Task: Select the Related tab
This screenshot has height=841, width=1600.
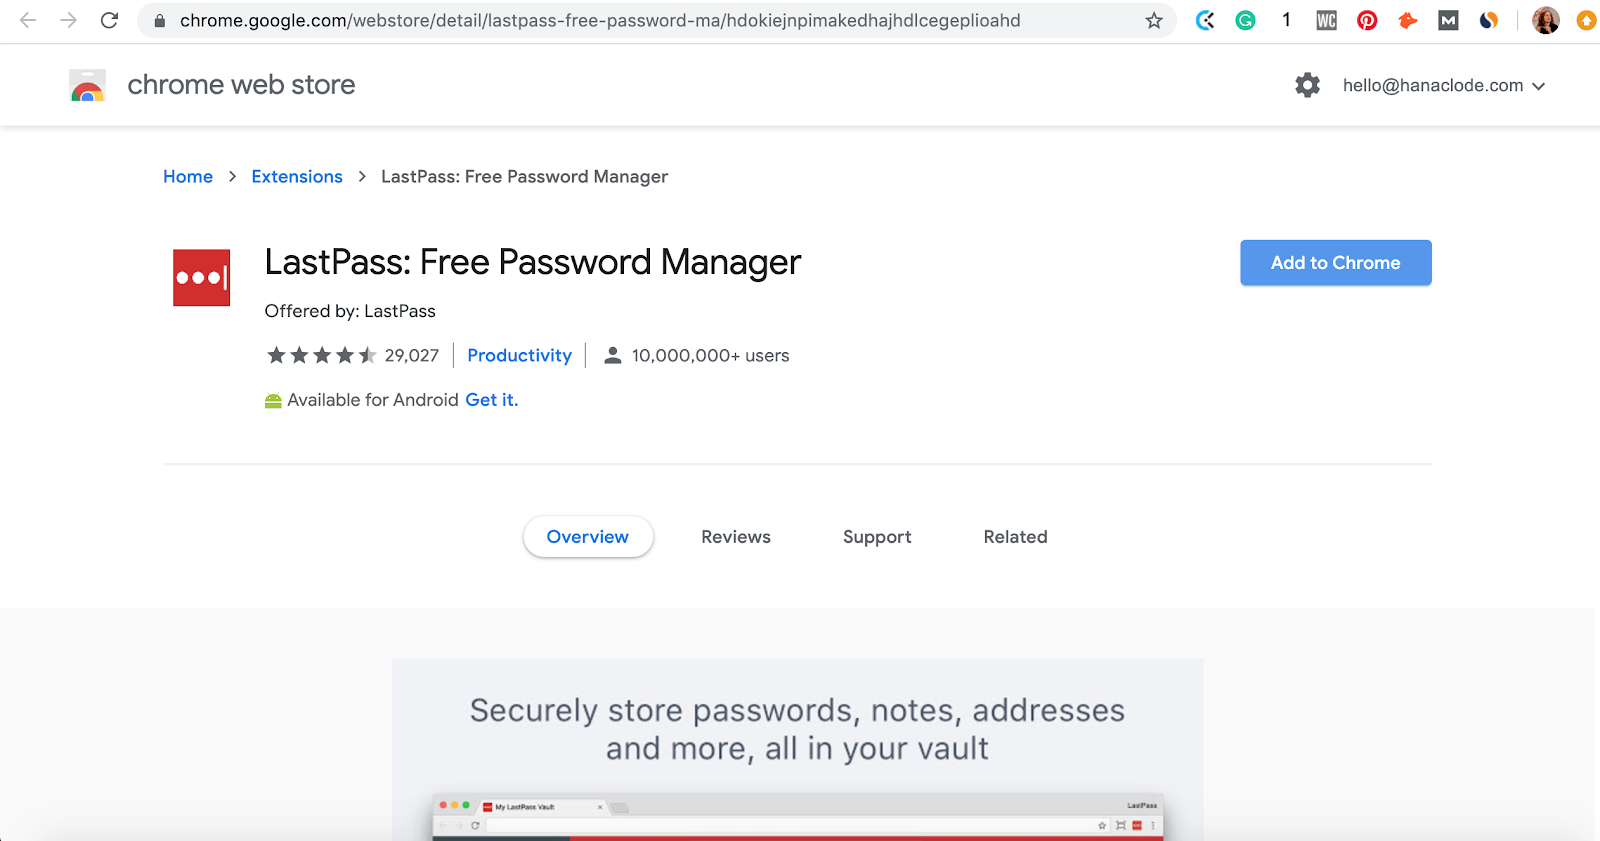Action: [x=1015, y=537]
